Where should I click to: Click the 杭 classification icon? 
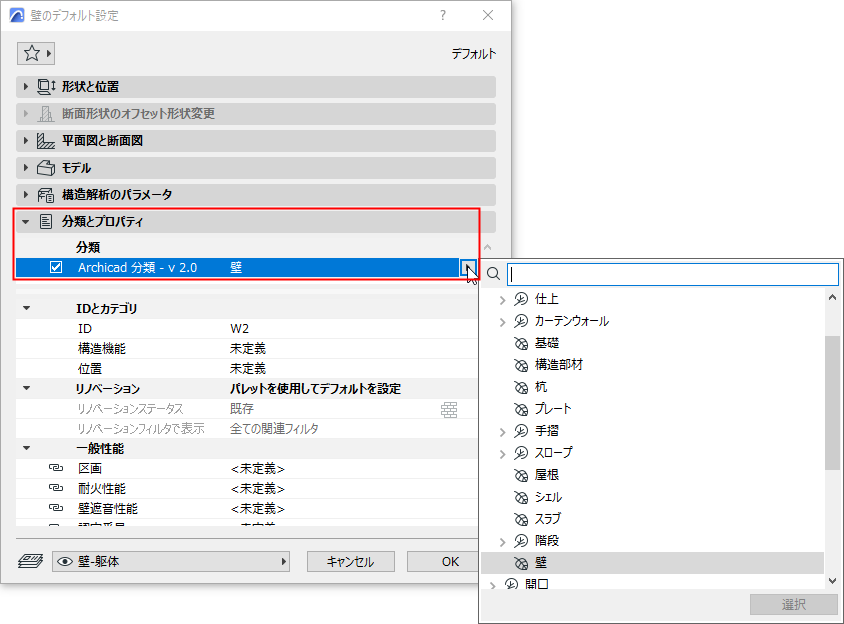[521, 388]
